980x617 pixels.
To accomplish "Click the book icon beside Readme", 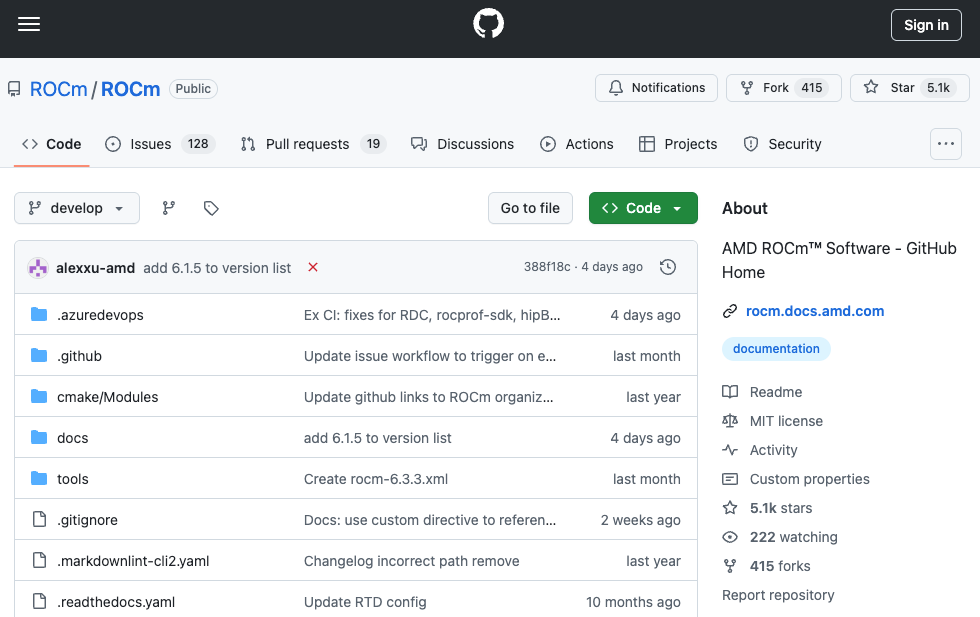I will tap(730, 392).
